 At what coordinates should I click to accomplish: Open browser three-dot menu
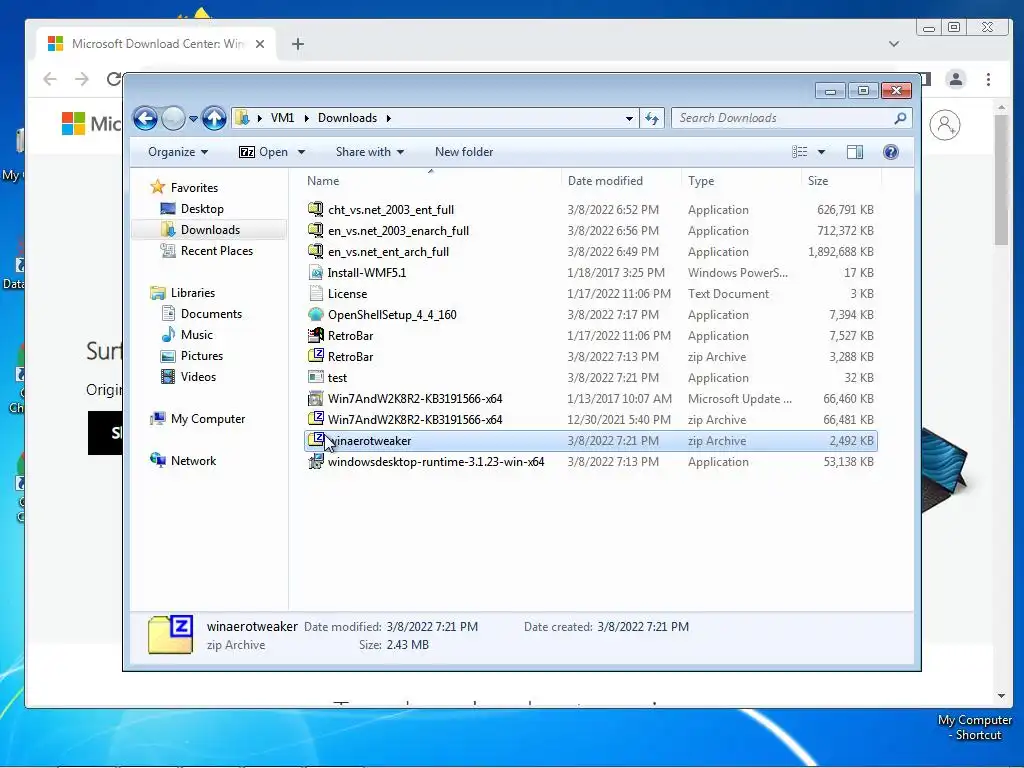click(x=988, y=79)
